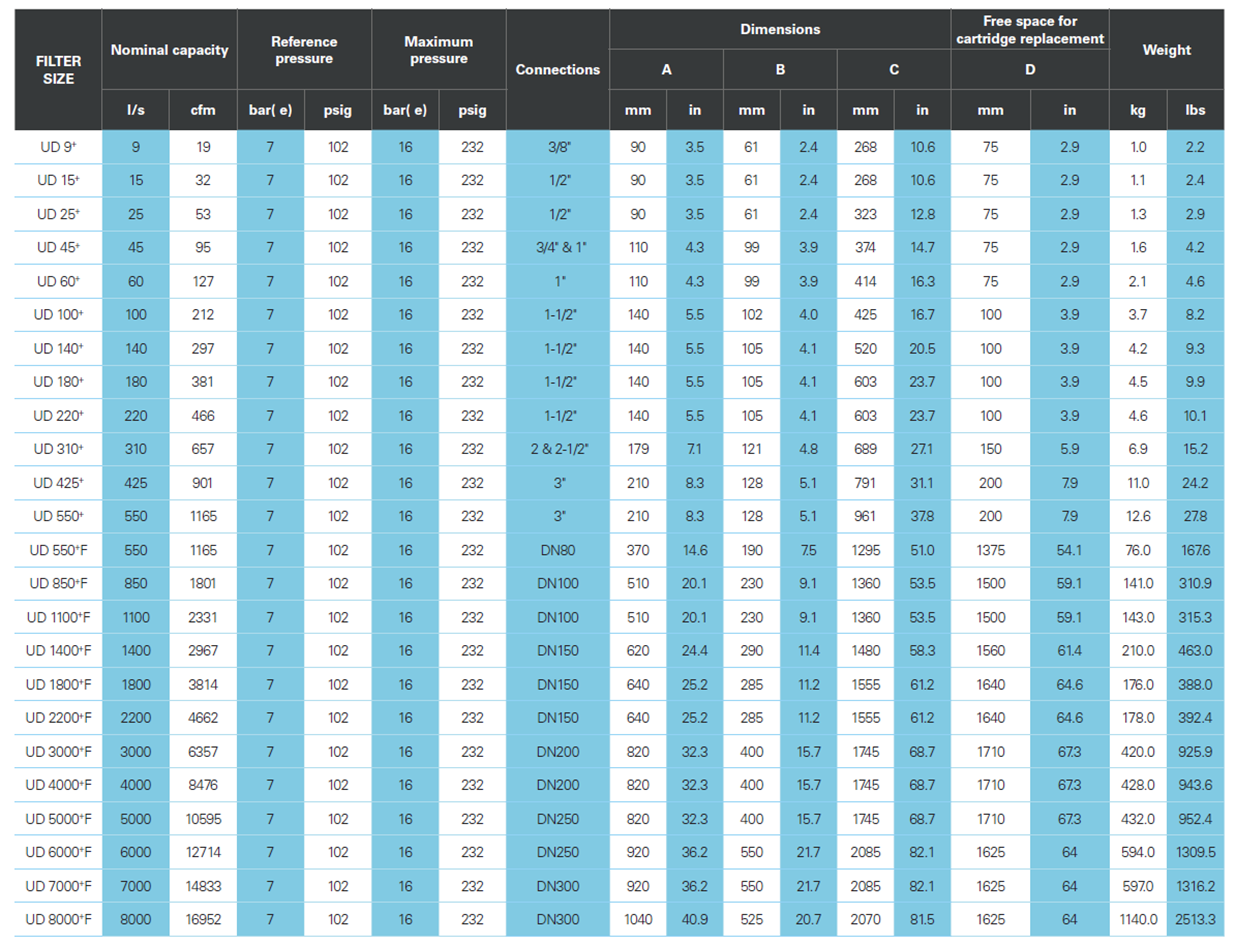Screen dimensions: 1236x945
Task: Select the Dimensions header cell
Action: coord(779,29)
